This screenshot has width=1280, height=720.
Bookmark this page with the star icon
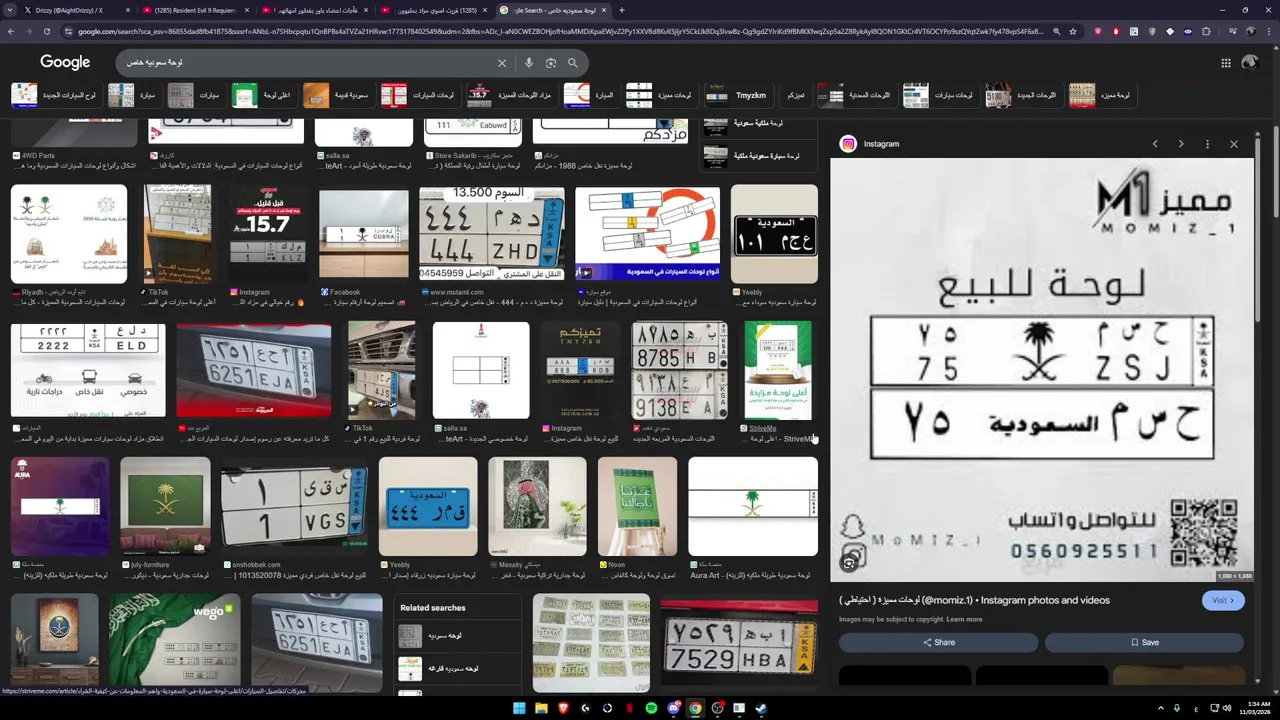point(1073,31)
